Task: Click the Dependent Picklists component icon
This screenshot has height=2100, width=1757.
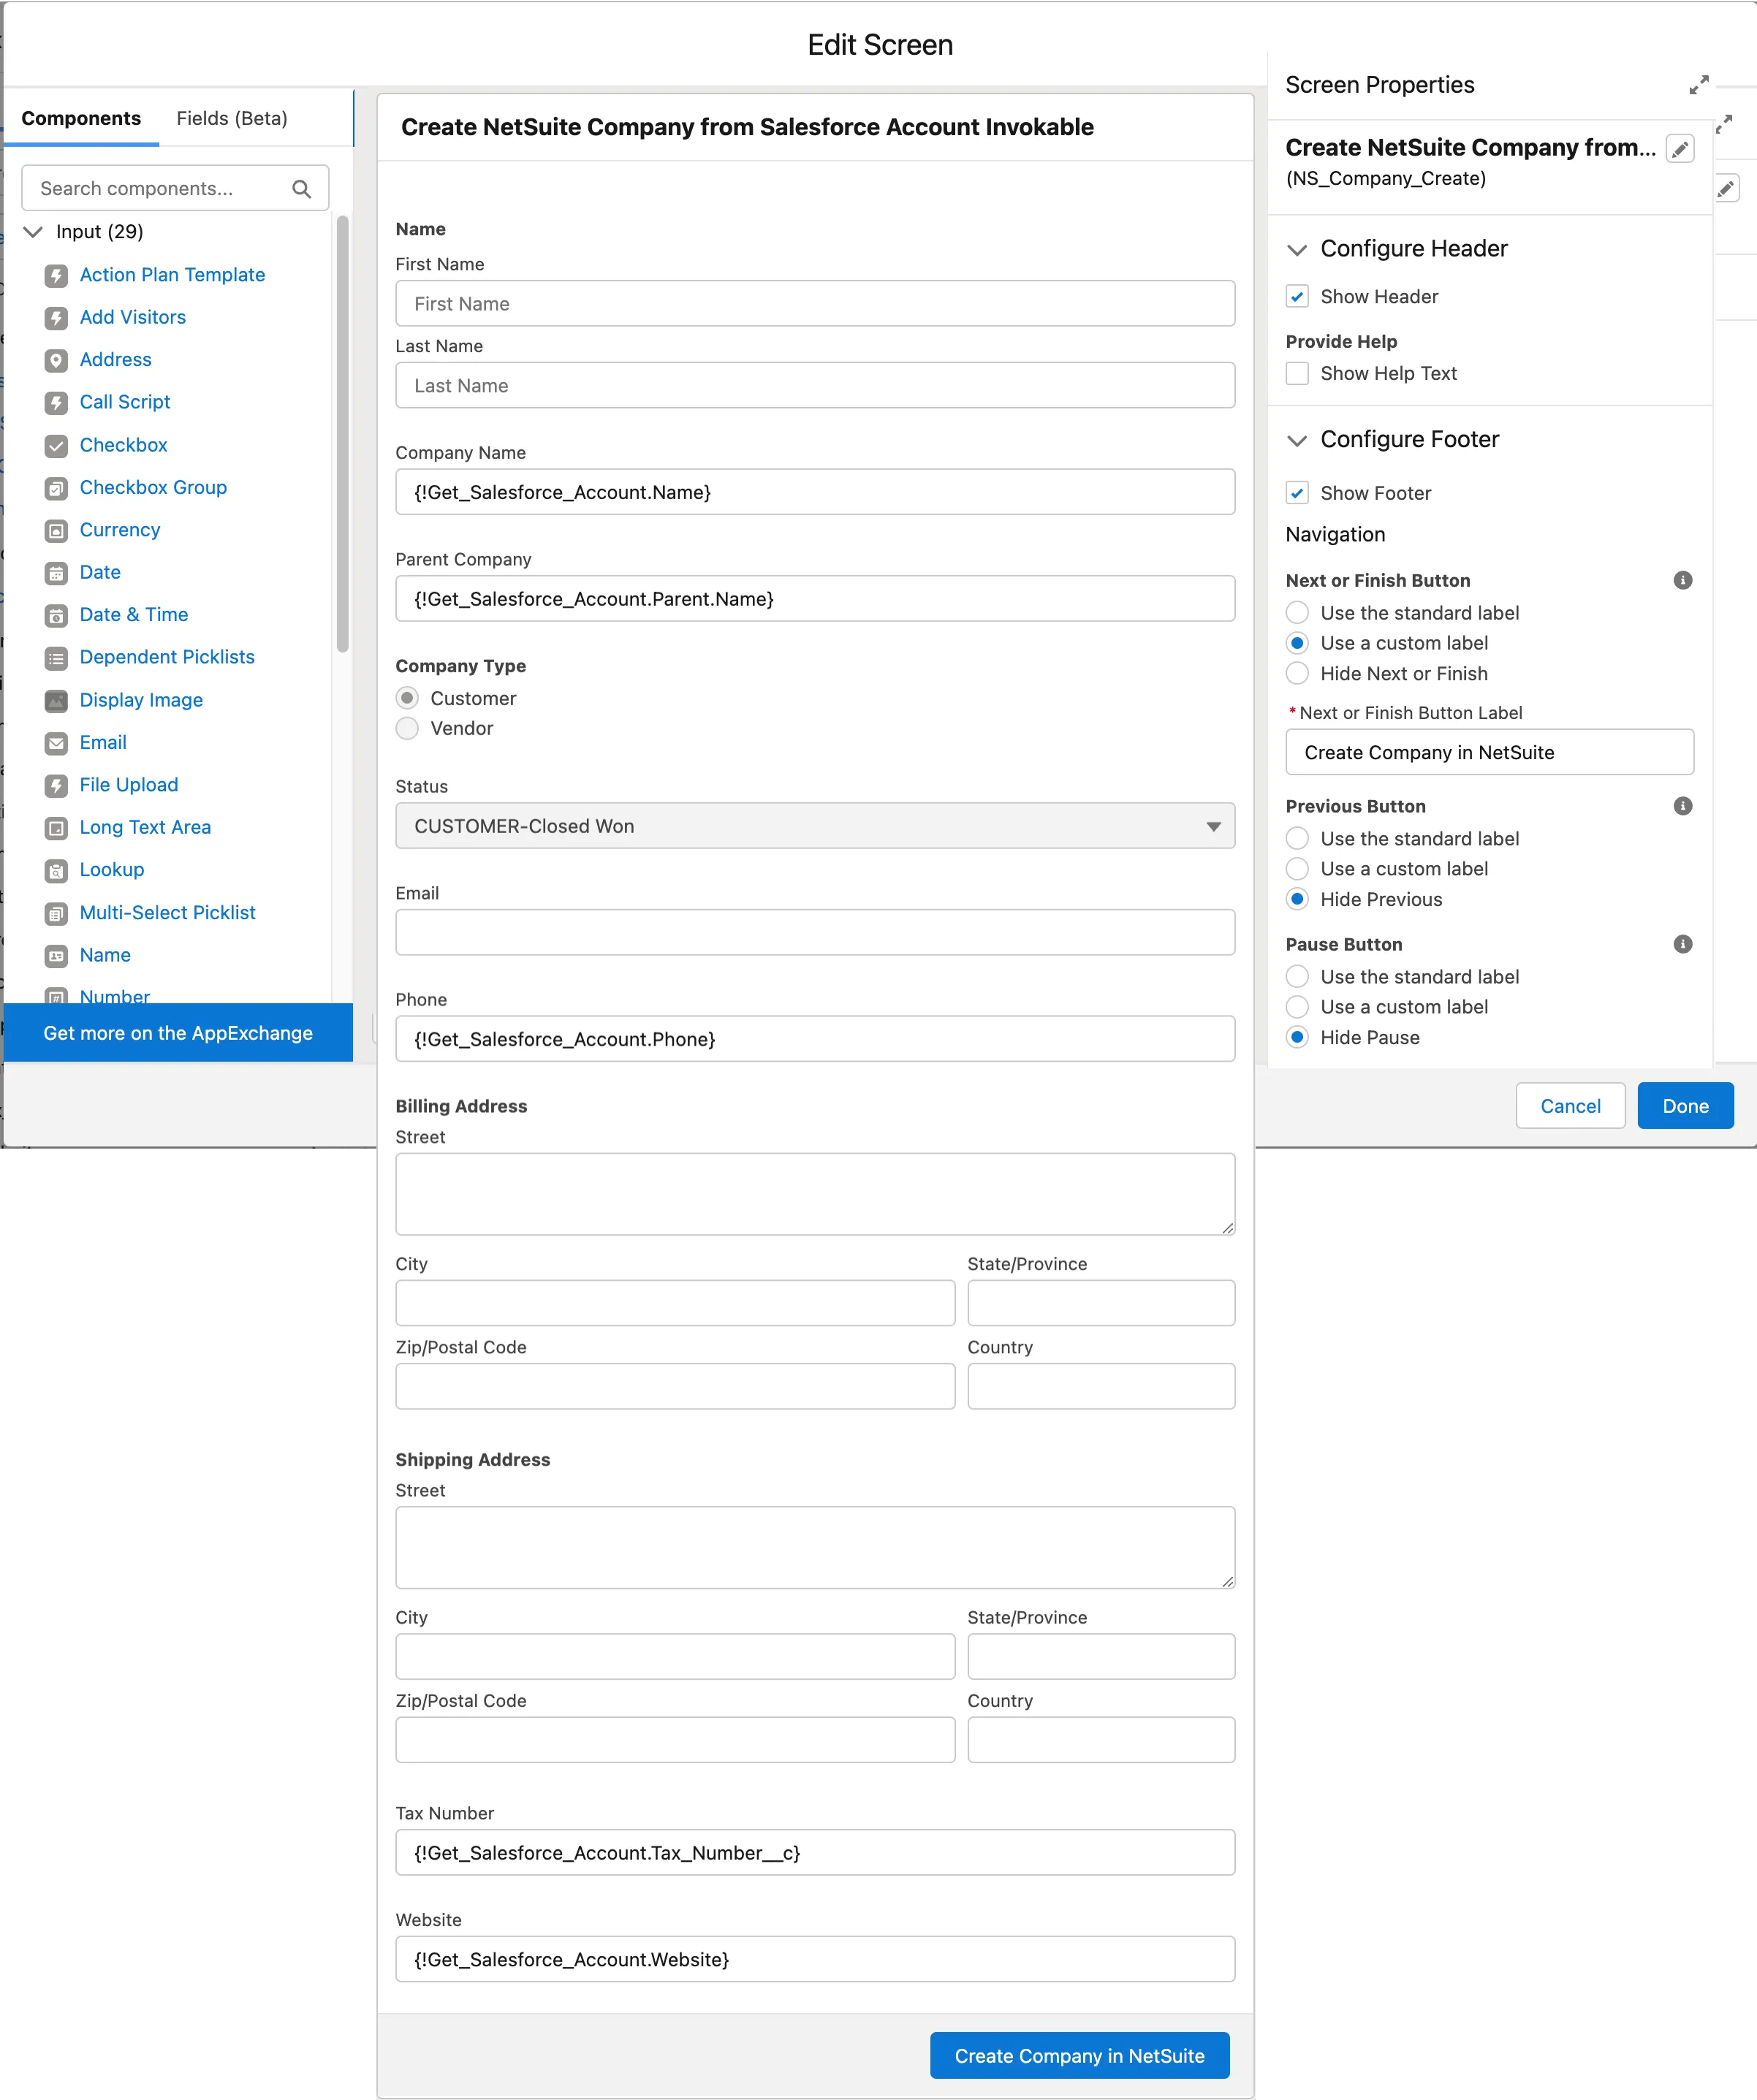Action: pos(57,658)
